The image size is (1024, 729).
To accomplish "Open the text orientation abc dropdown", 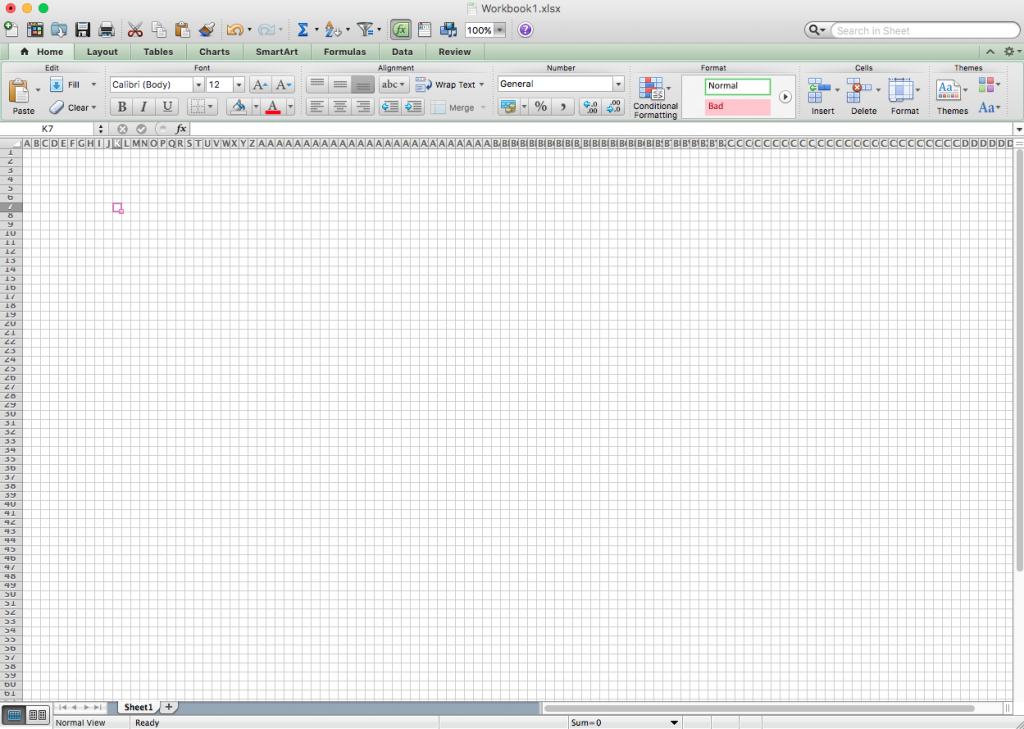I will click(394, 84).
